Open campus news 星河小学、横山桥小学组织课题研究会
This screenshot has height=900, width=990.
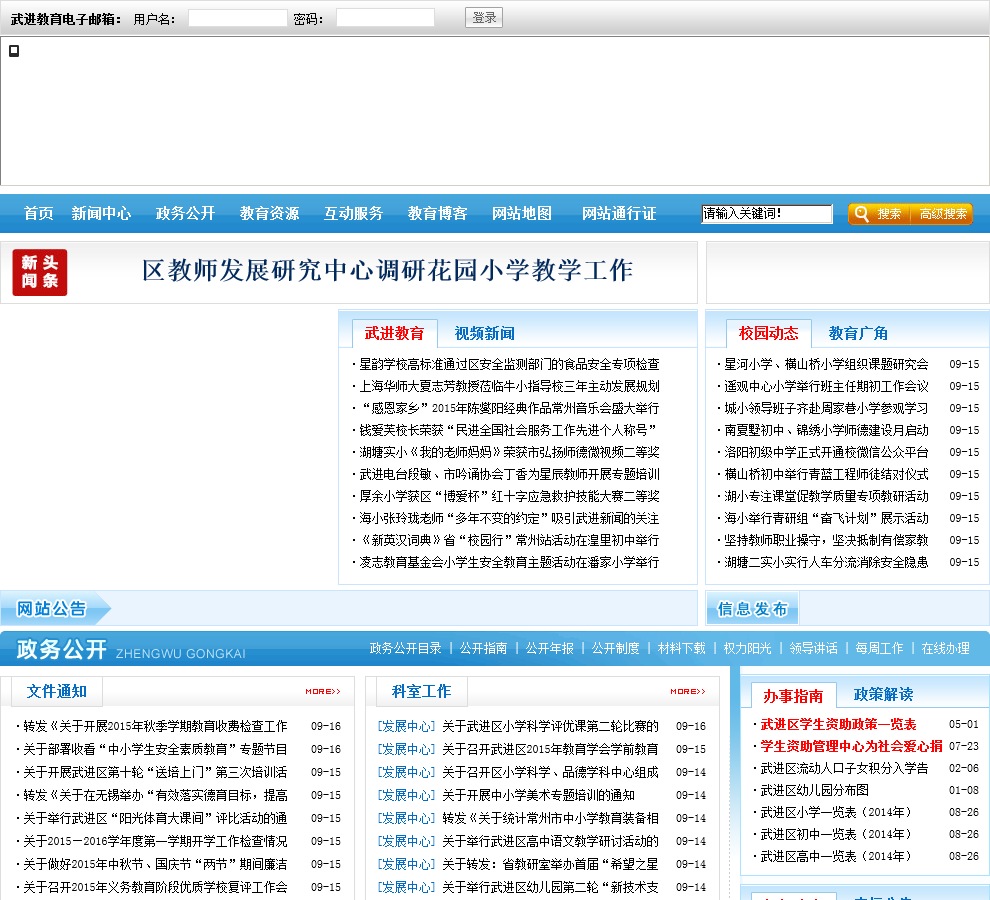[826, 364]
